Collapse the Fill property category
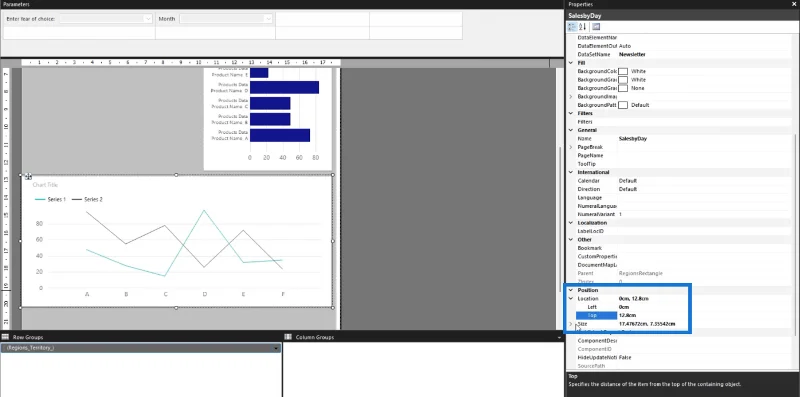The height and width of the screenshot is (397, 800). [x=571, y=63]
